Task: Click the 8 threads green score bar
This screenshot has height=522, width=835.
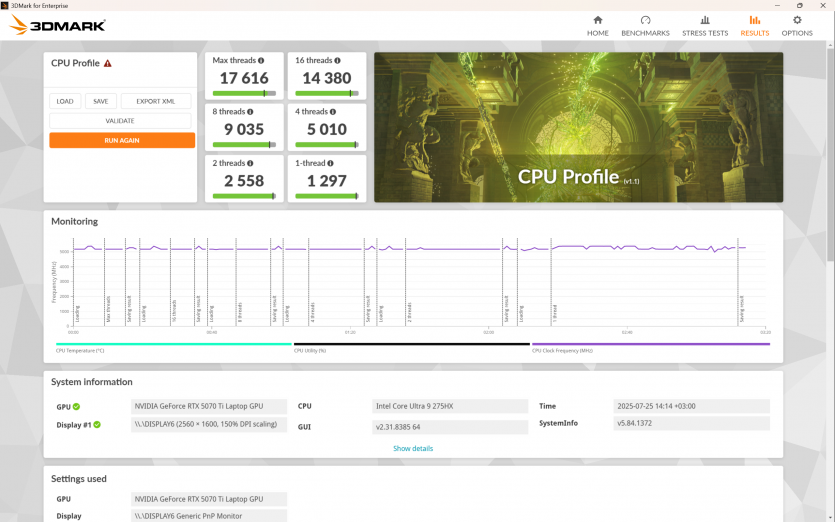Action: [243, 145]
